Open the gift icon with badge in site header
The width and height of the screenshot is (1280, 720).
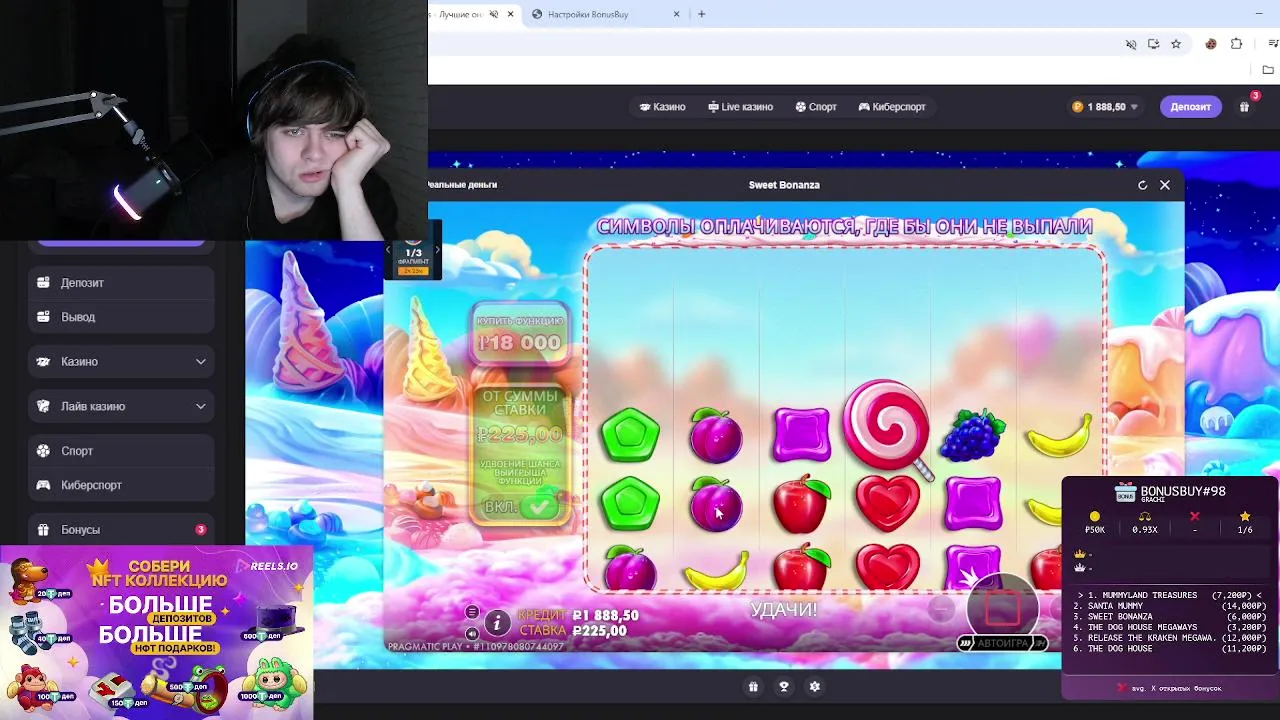(x=1244, y=106)
